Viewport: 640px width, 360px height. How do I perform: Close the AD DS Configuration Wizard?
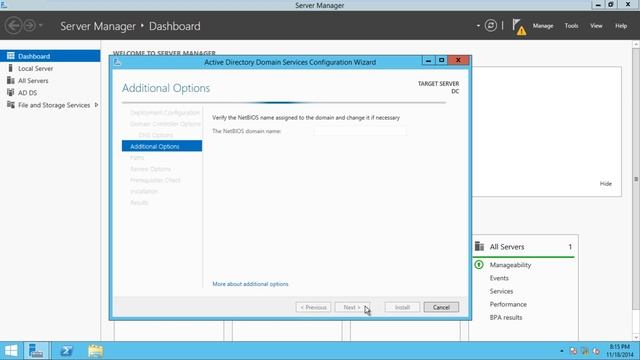[458, 60]
